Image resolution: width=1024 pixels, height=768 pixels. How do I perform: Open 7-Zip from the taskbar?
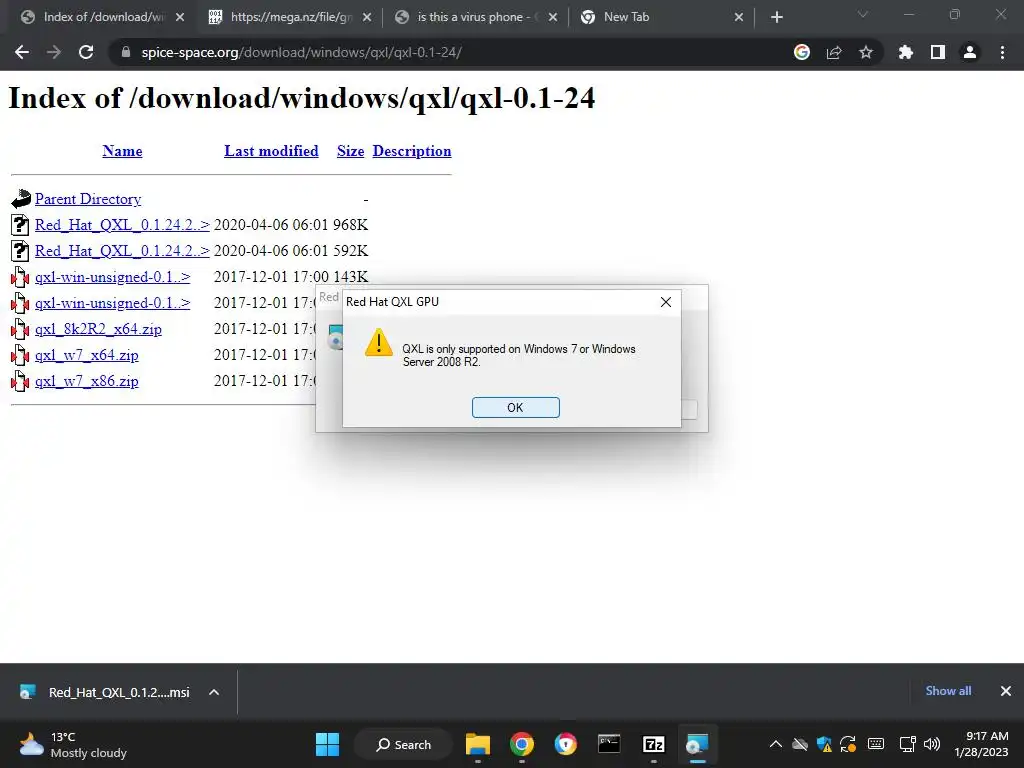click(x=653, y=744)
